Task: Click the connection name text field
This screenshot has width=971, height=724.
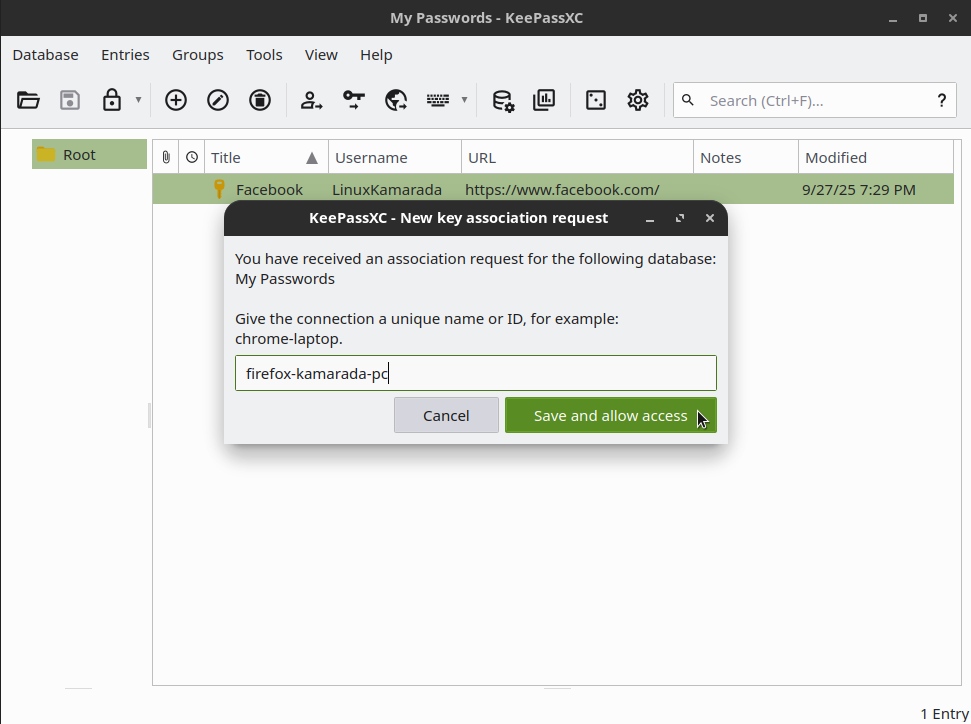Action: click(475, 373)
